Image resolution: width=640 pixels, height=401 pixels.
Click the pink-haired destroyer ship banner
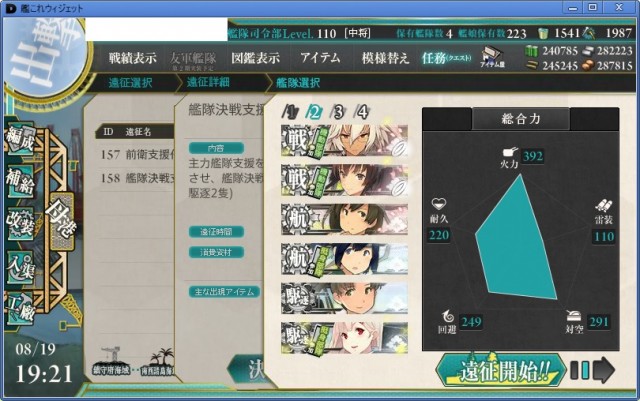point(344,338)
